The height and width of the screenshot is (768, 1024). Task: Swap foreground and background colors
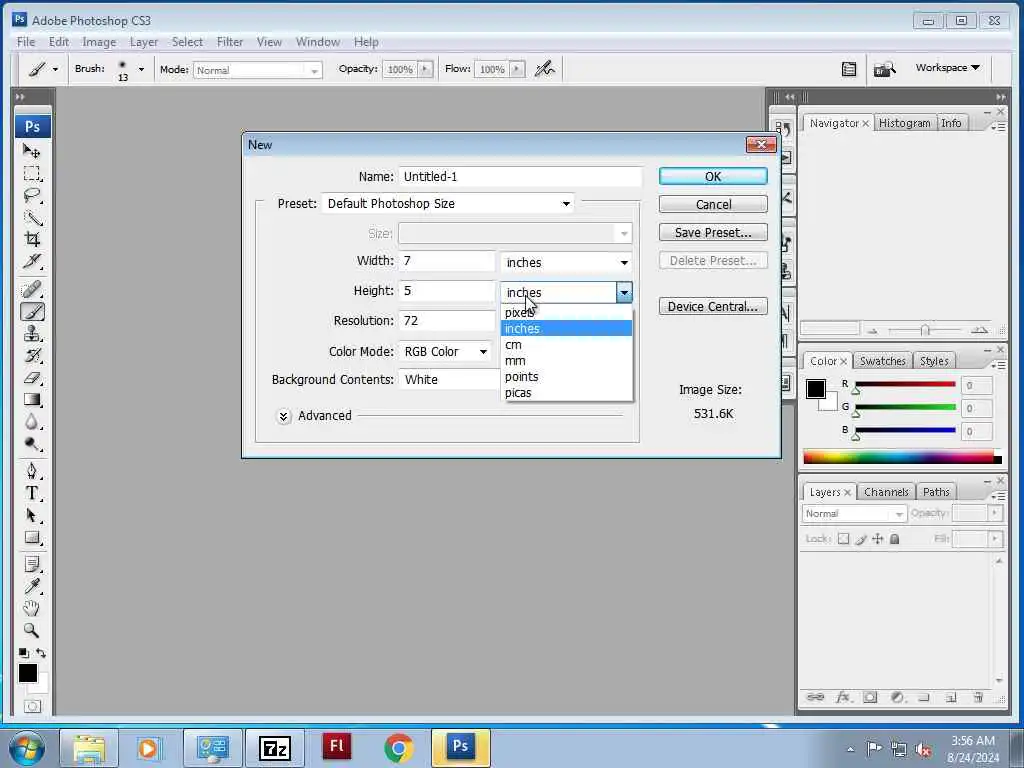pyautogui.click(x=41, y=652)
